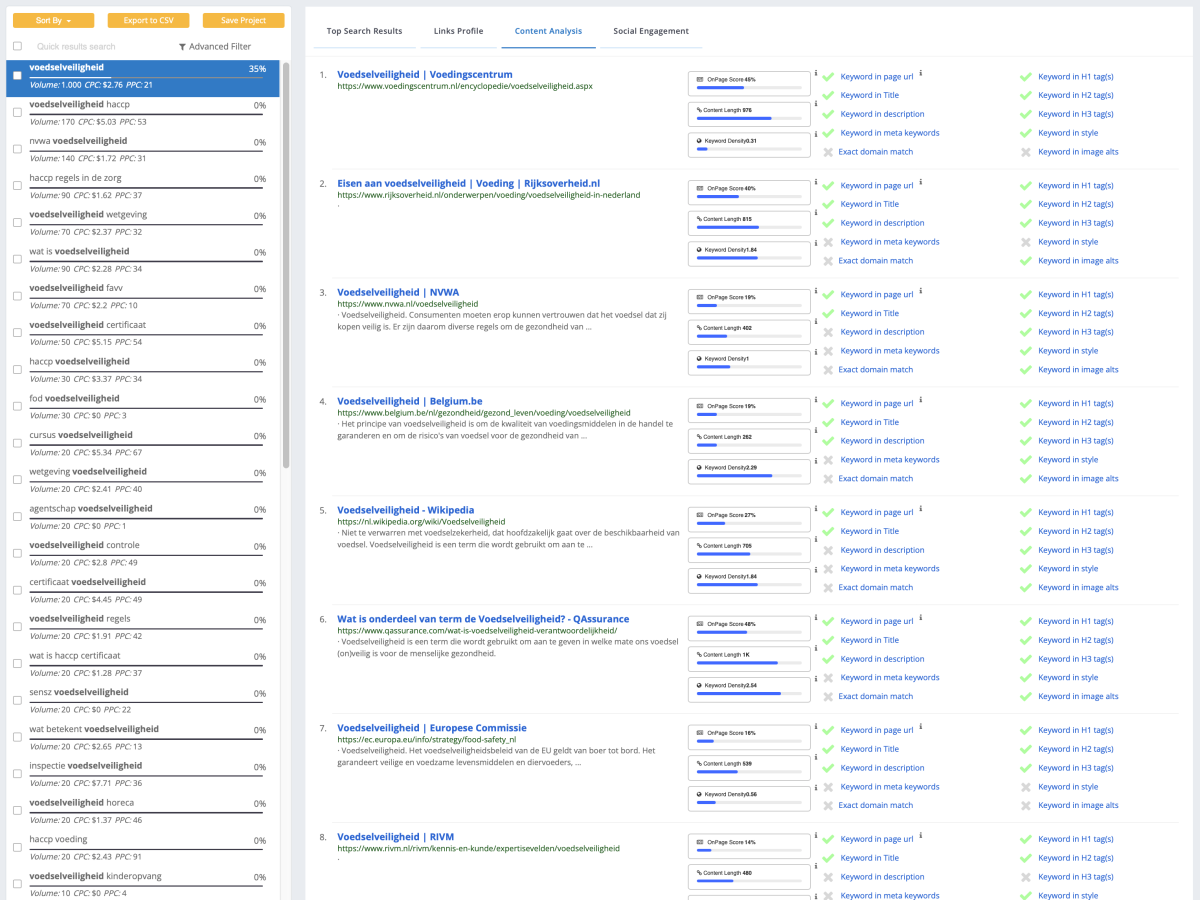Click info icon beside first OnPage Score

click(816, 74)
